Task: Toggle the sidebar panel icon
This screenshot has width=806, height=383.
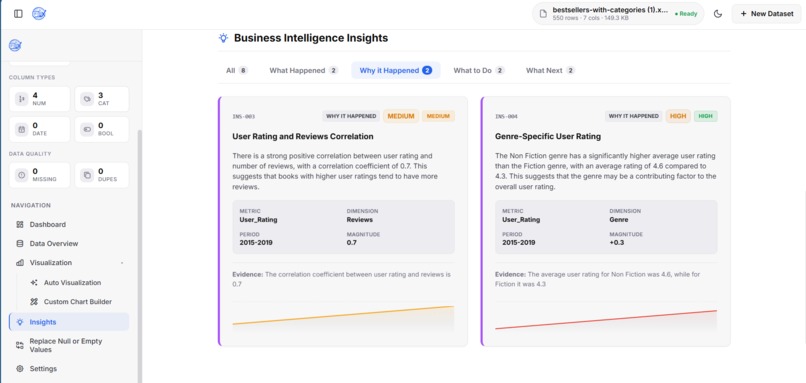Action: (x=19, y=14)
